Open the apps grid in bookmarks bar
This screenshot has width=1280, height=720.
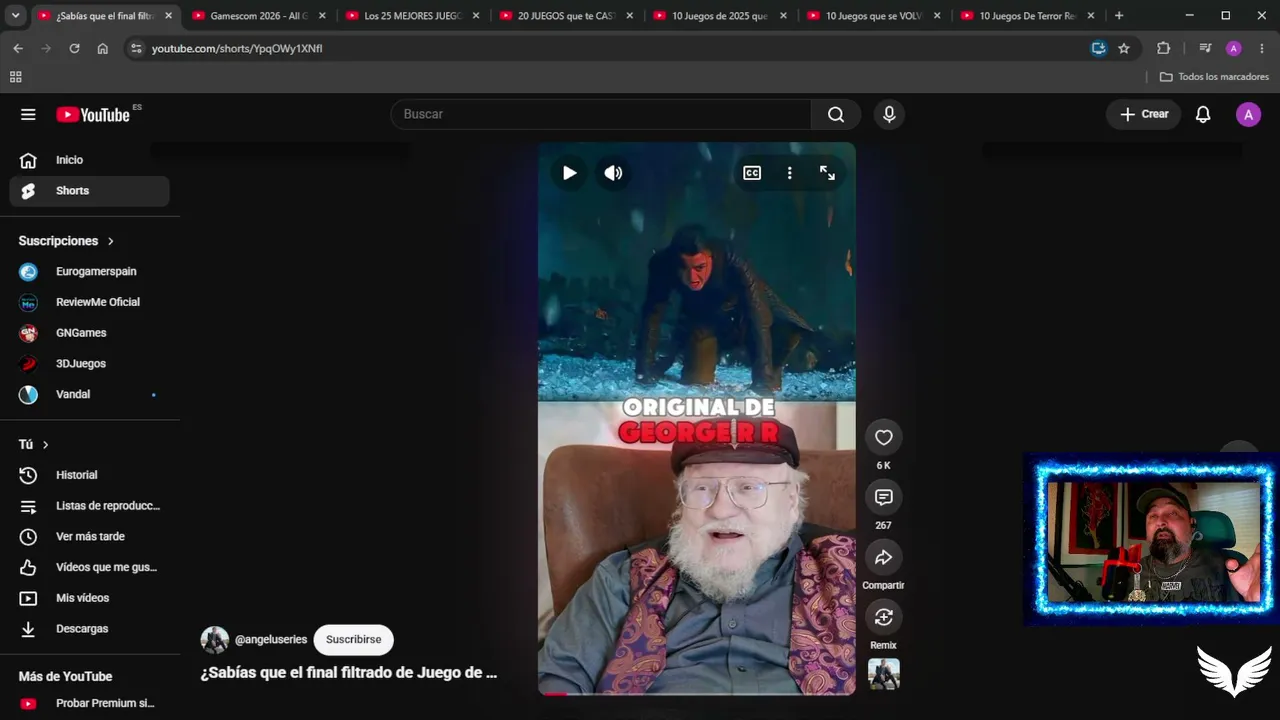point(15,77)
